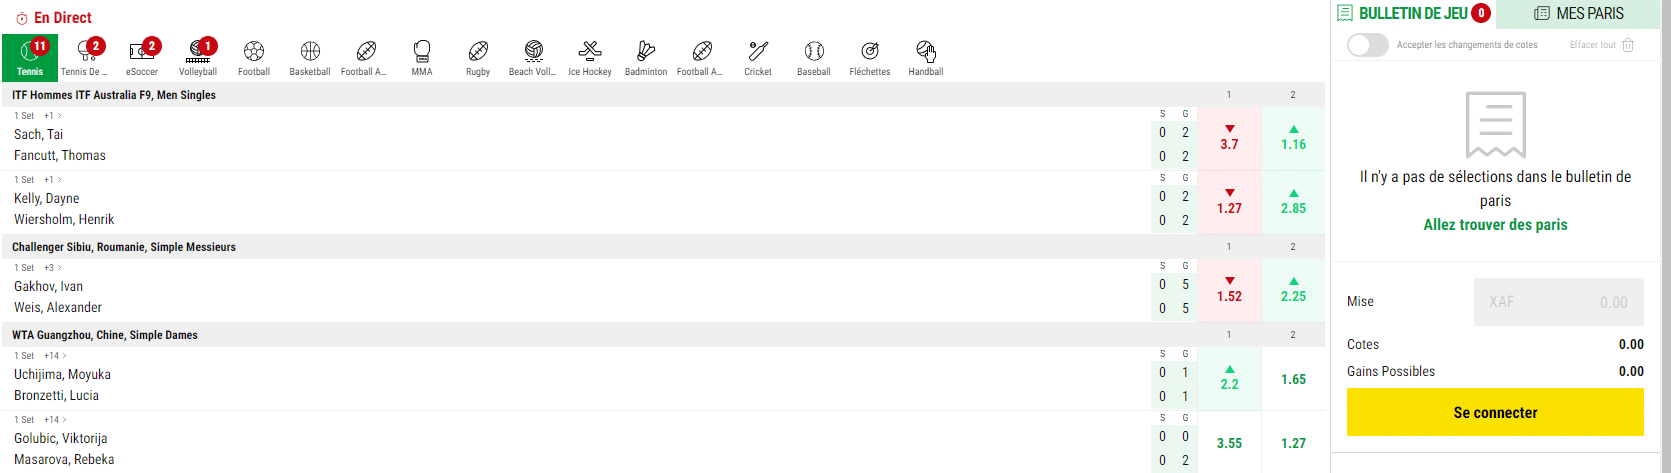
Task: Expand +14 markets for Uchijima vs Bronzetti
Action: pos(55,356)
